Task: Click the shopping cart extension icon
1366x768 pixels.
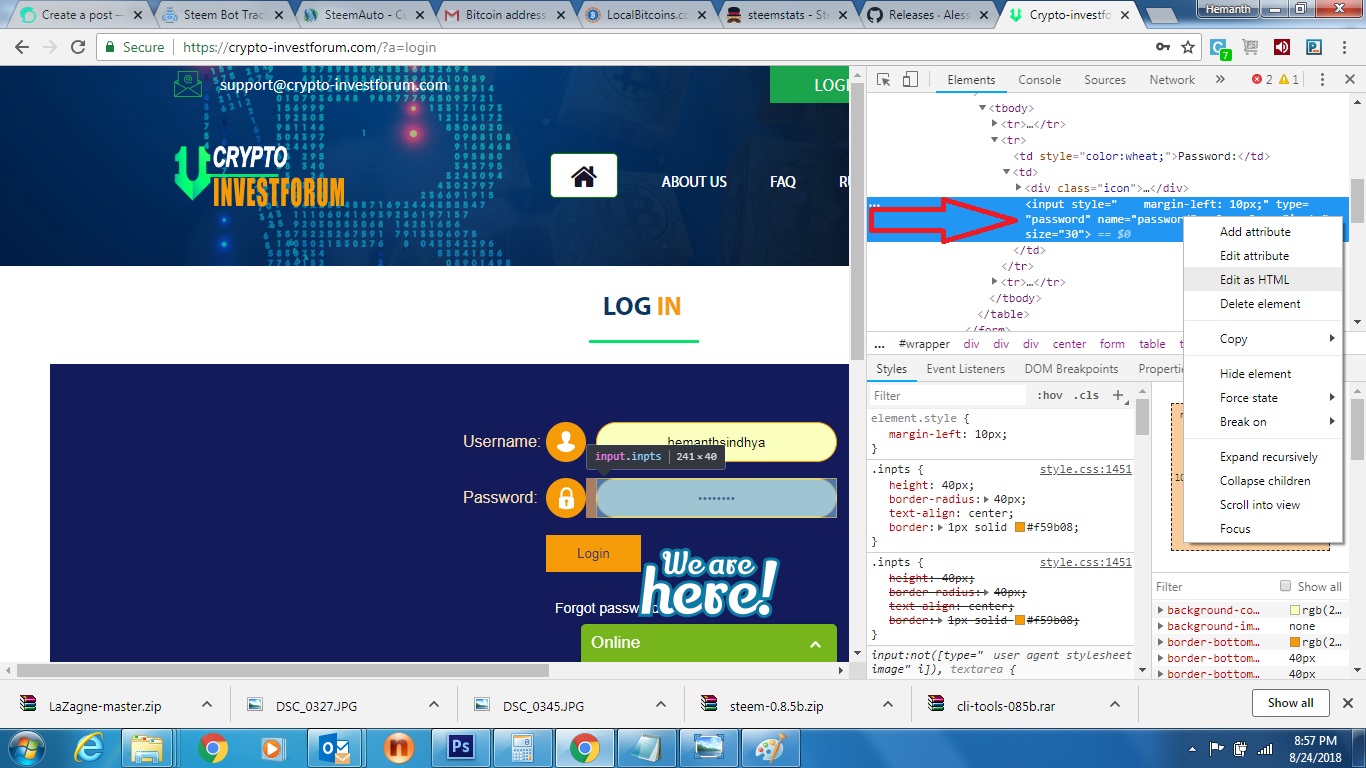Action: pos(1250,47)
